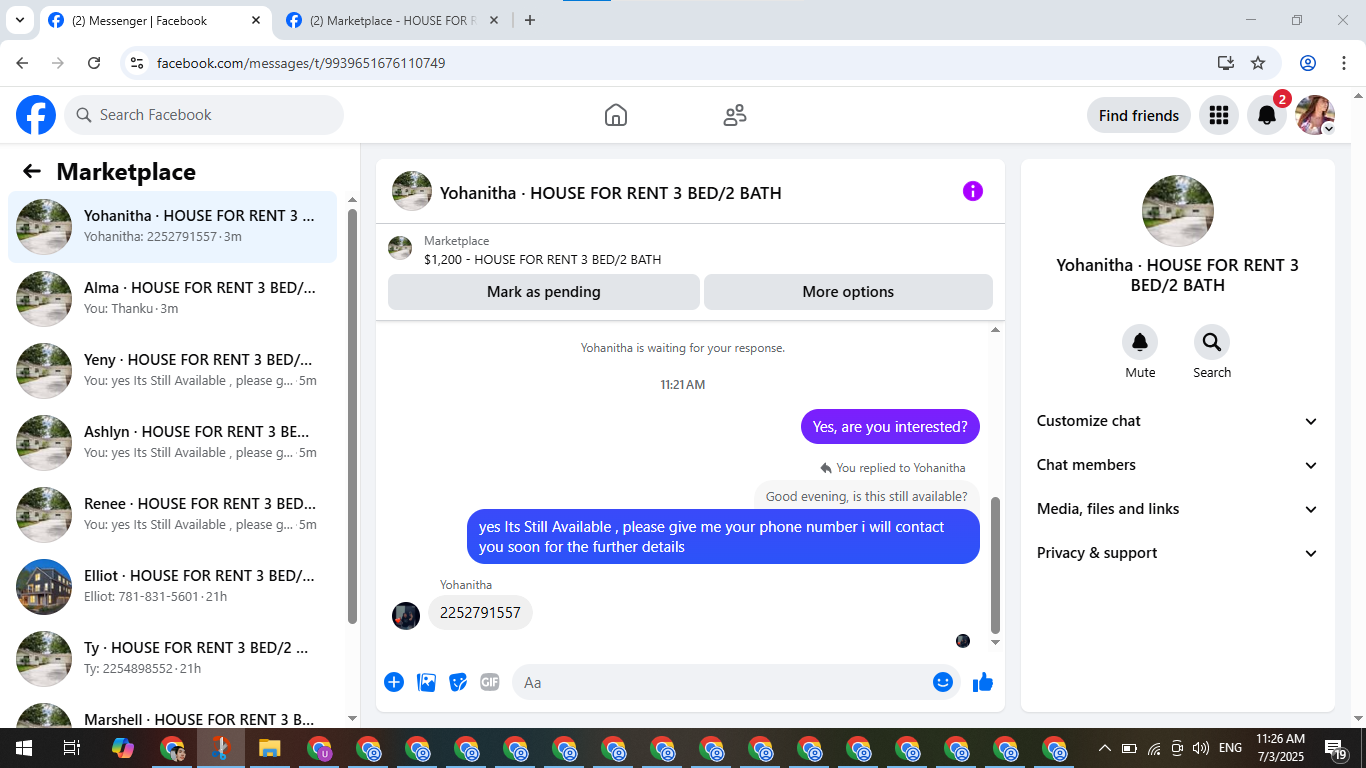Close the Messenger browser tab

click(x=256, y=20)
